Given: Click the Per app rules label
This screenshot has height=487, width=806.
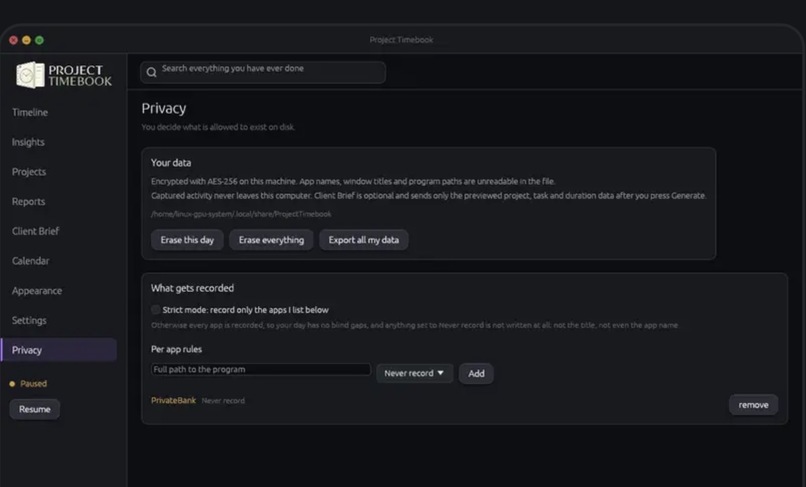Looking at the screenshot, I should 176,349.
